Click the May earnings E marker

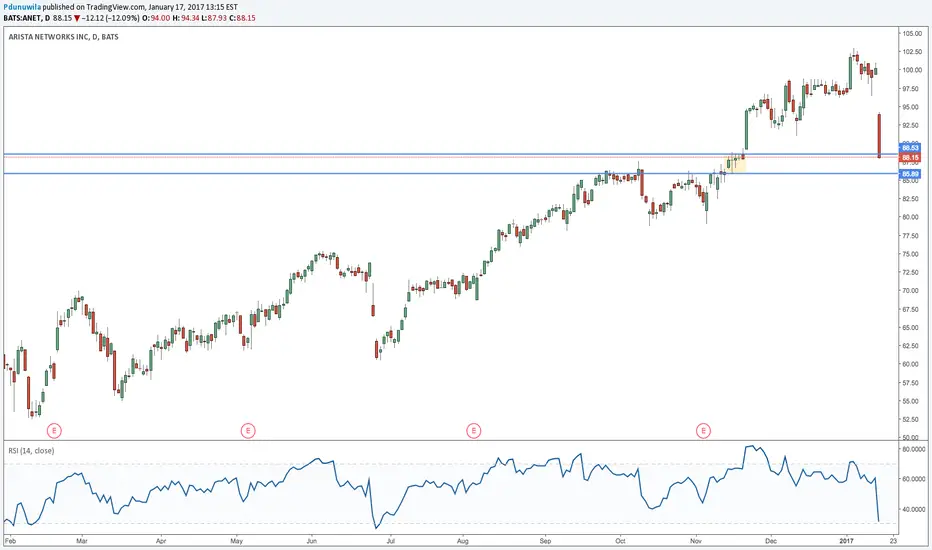248,430
